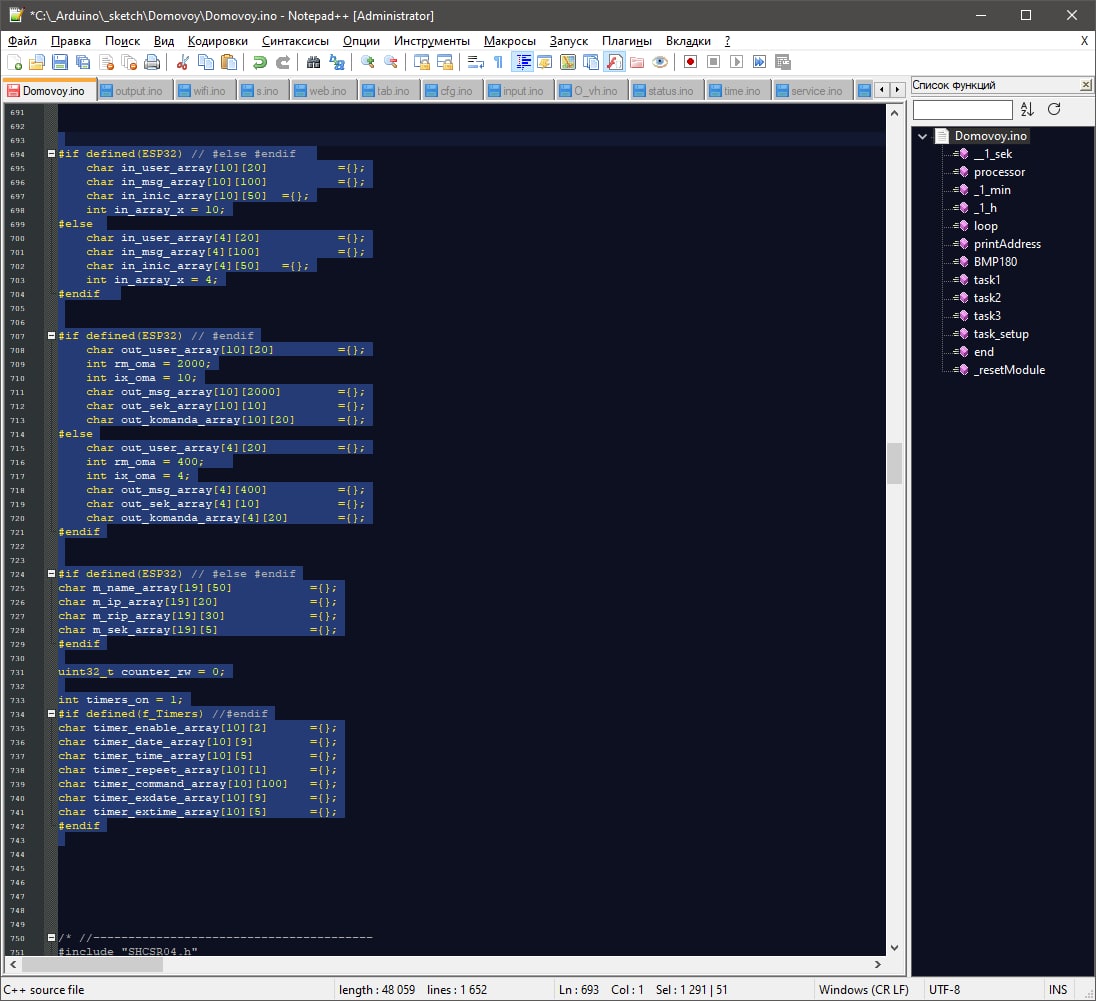Collapse the Domovoy.ino tree node
Screen dimensions: 1096x1001
[x=923, y=136]
